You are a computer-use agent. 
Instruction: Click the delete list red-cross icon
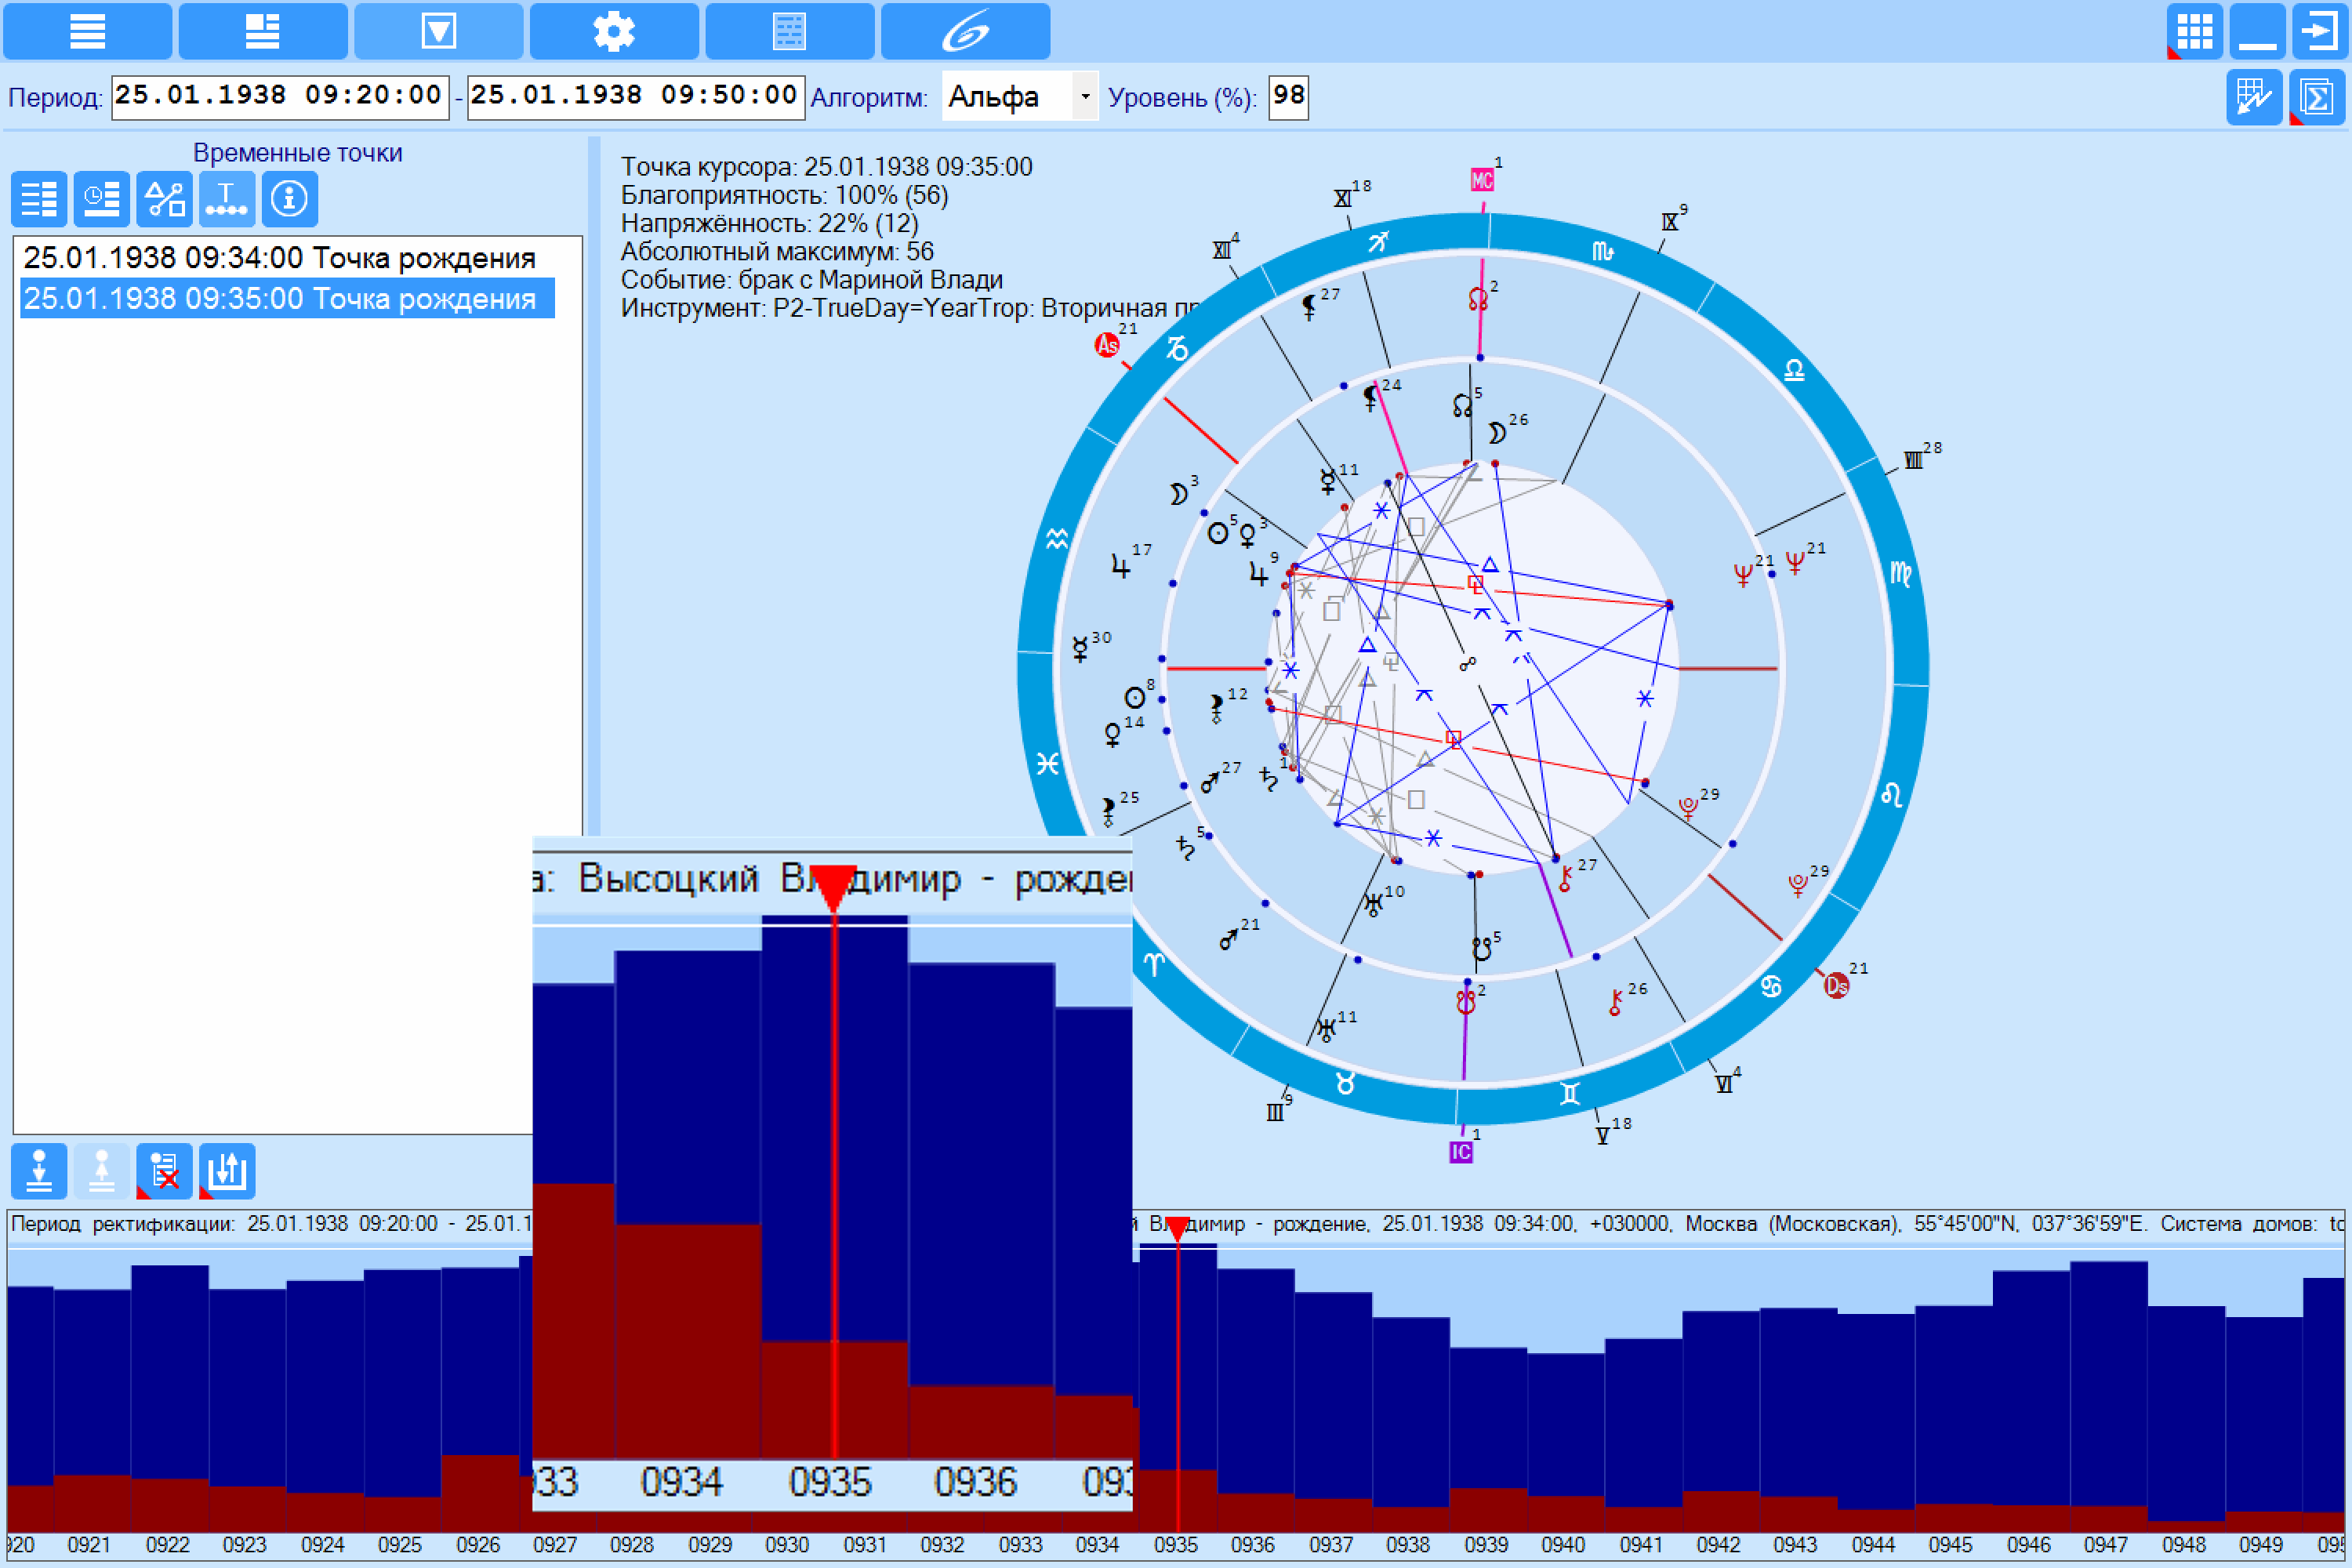point(164,1171)
